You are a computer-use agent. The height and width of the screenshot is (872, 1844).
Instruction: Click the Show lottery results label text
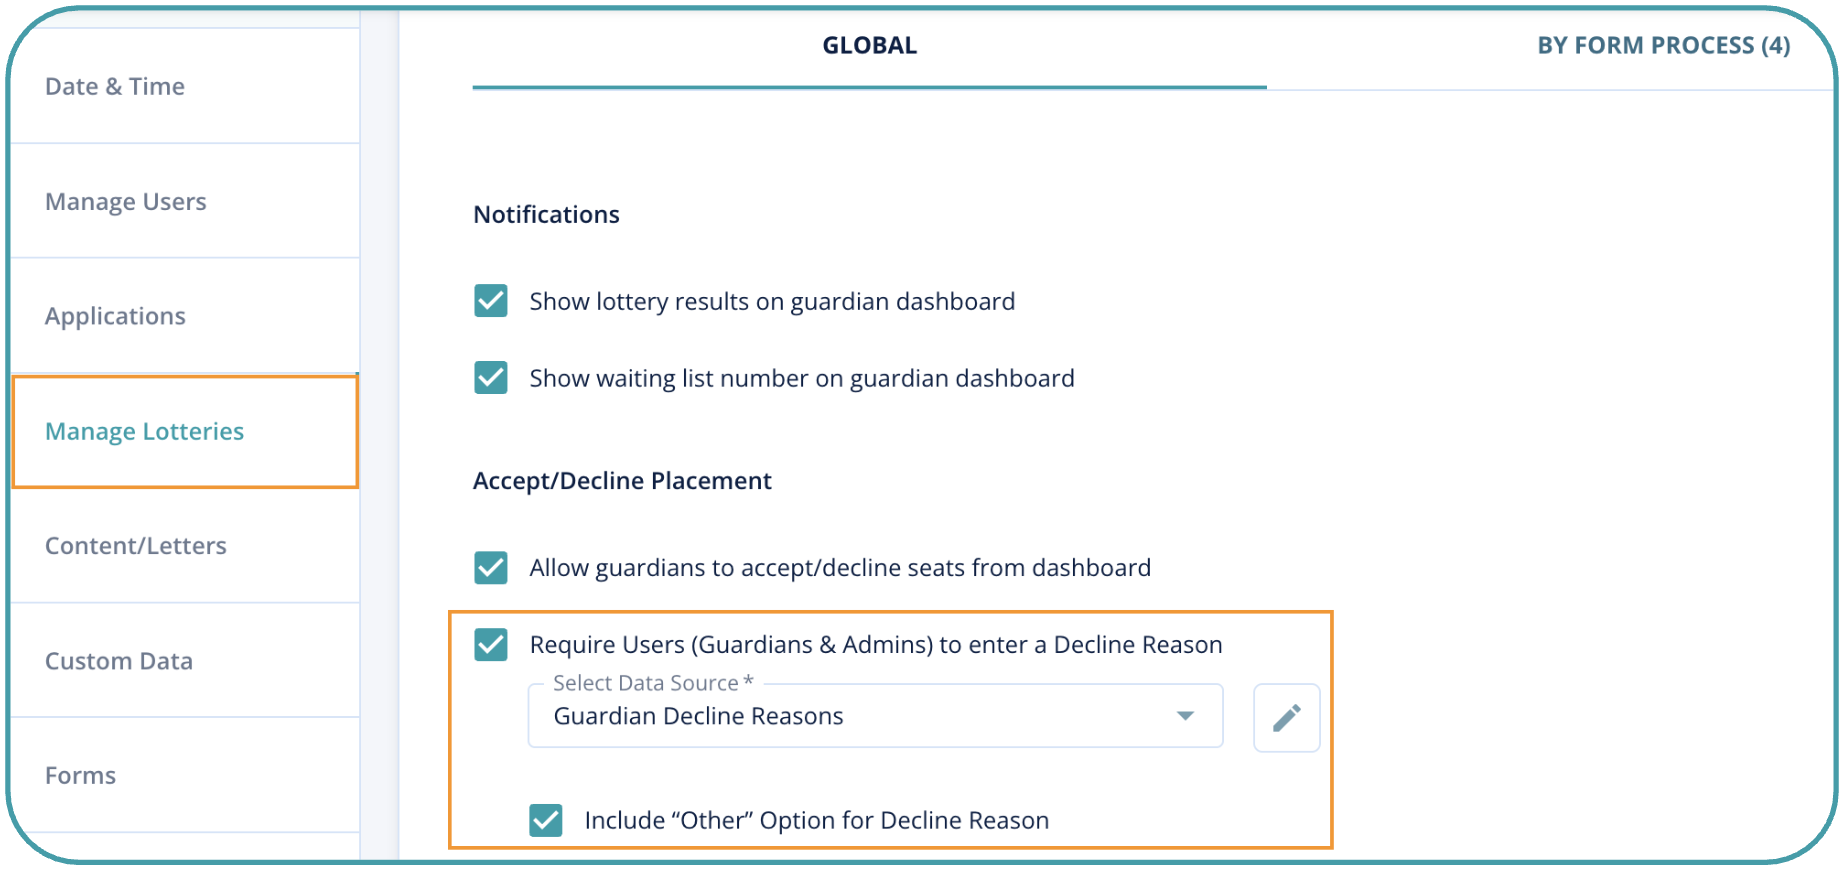[772, 302]
